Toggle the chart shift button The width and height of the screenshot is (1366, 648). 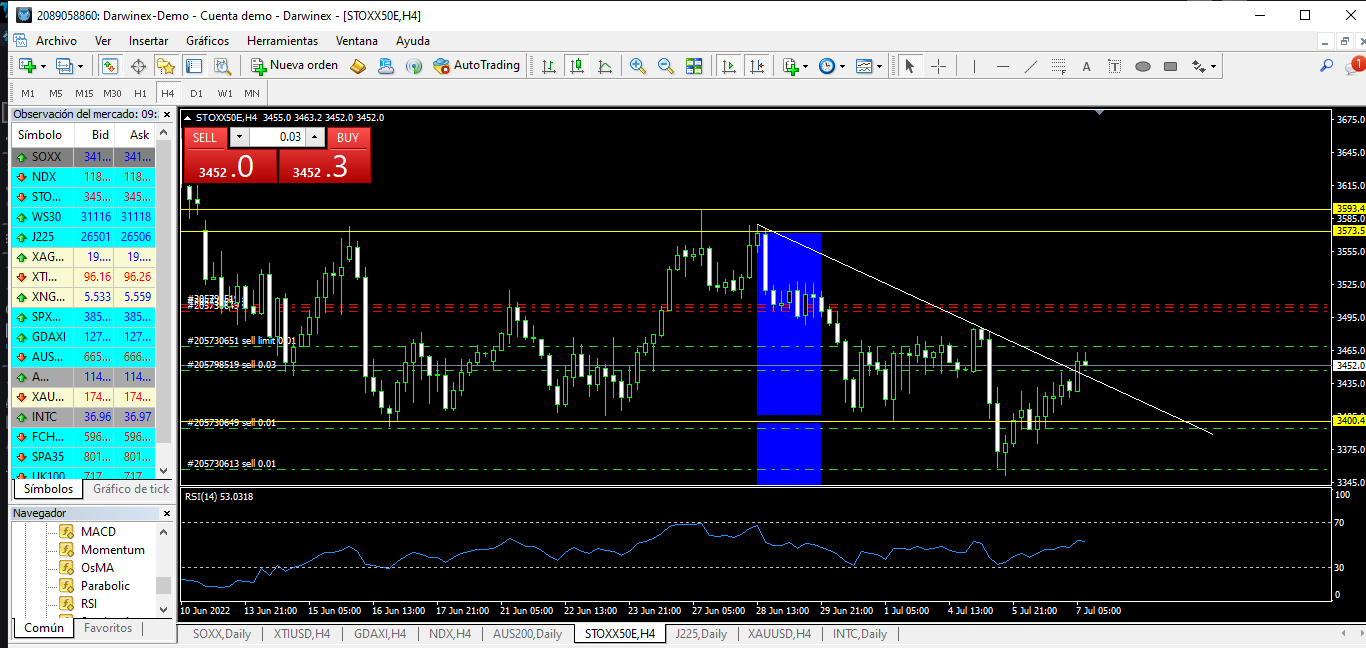[757, 66]
